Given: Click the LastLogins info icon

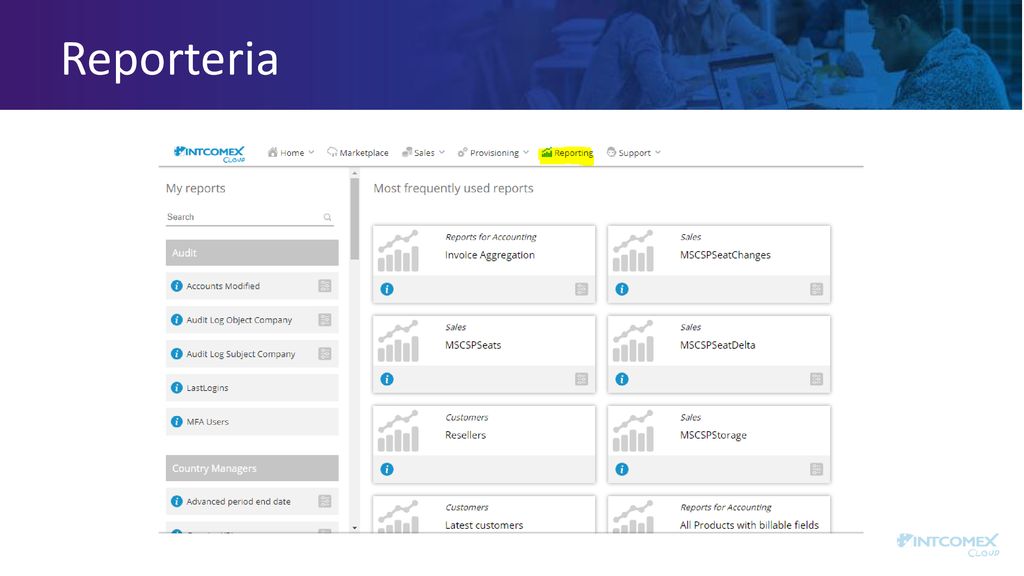Looking at the screenshot, I should tap(176, 388).
